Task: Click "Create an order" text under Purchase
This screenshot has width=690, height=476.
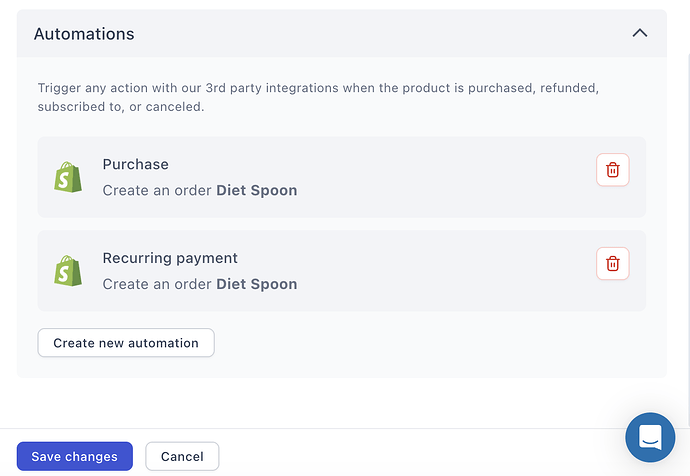Action: coord(157,190)
